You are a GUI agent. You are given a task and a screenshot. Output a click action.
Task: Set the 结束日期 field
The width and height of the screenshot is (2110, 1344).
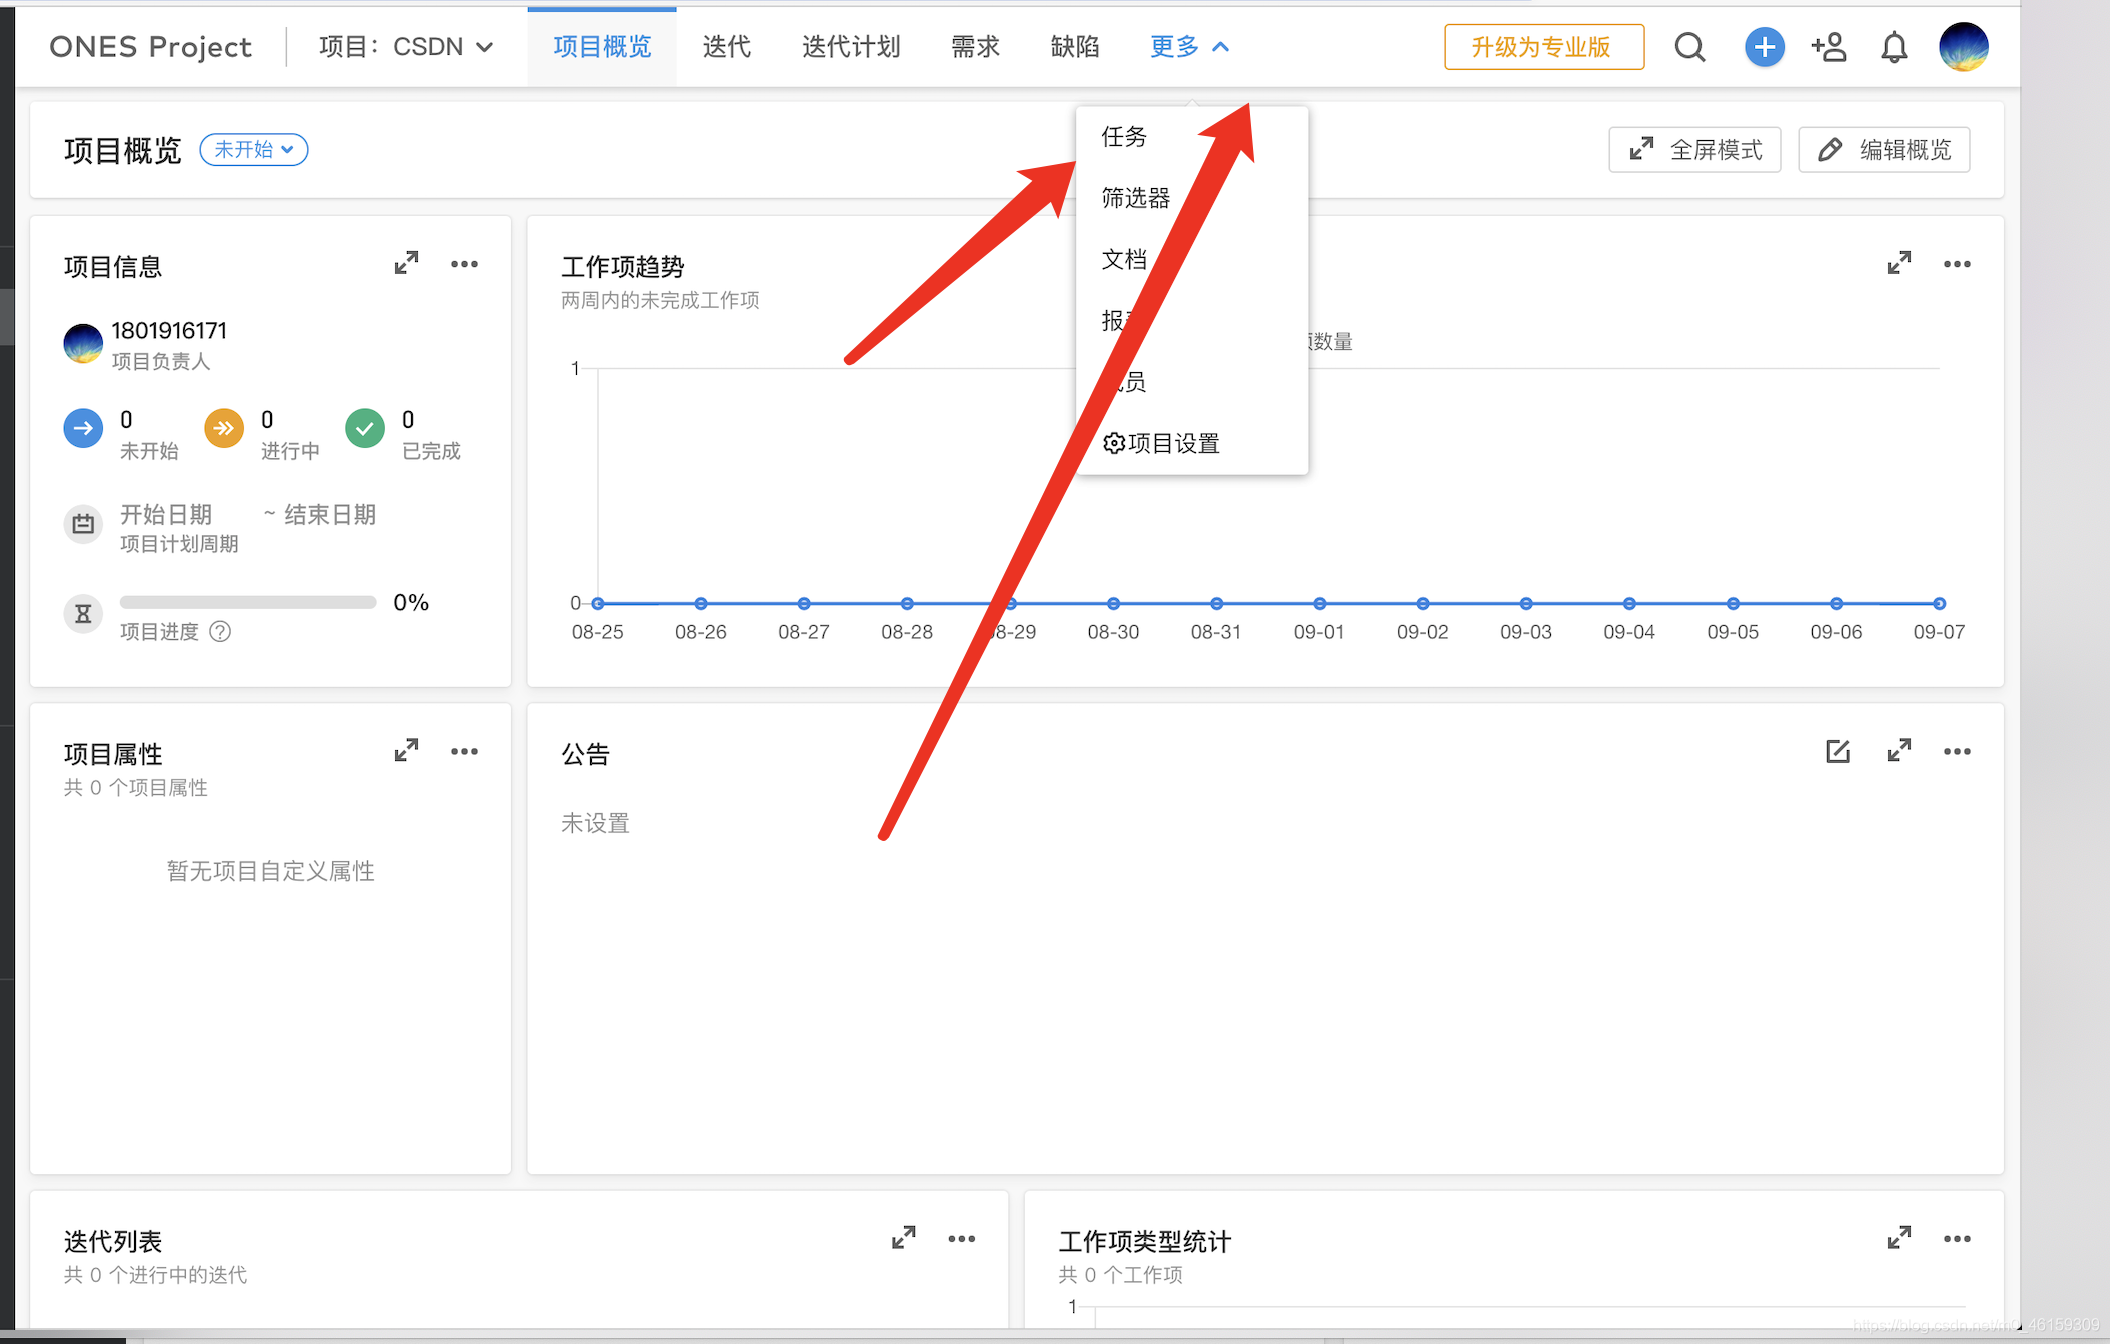click(x=330, y=515)
